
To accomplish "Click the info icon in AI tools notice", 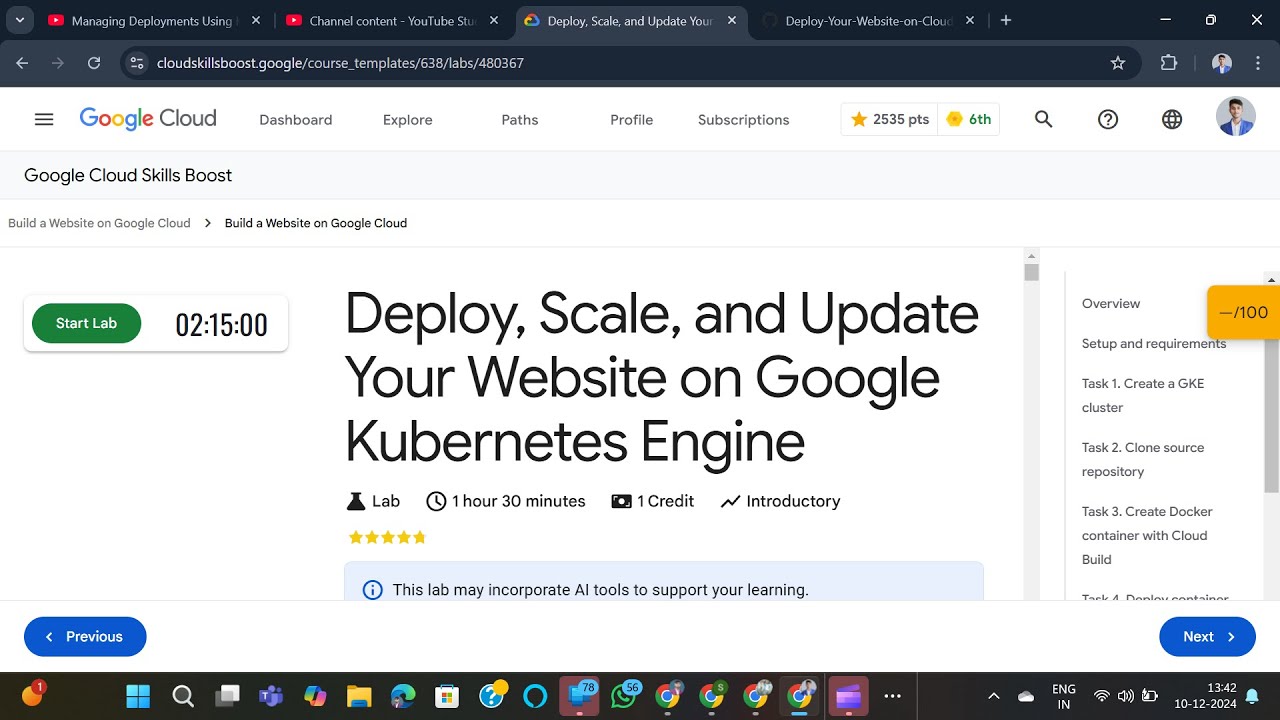I will pos(372,590).
